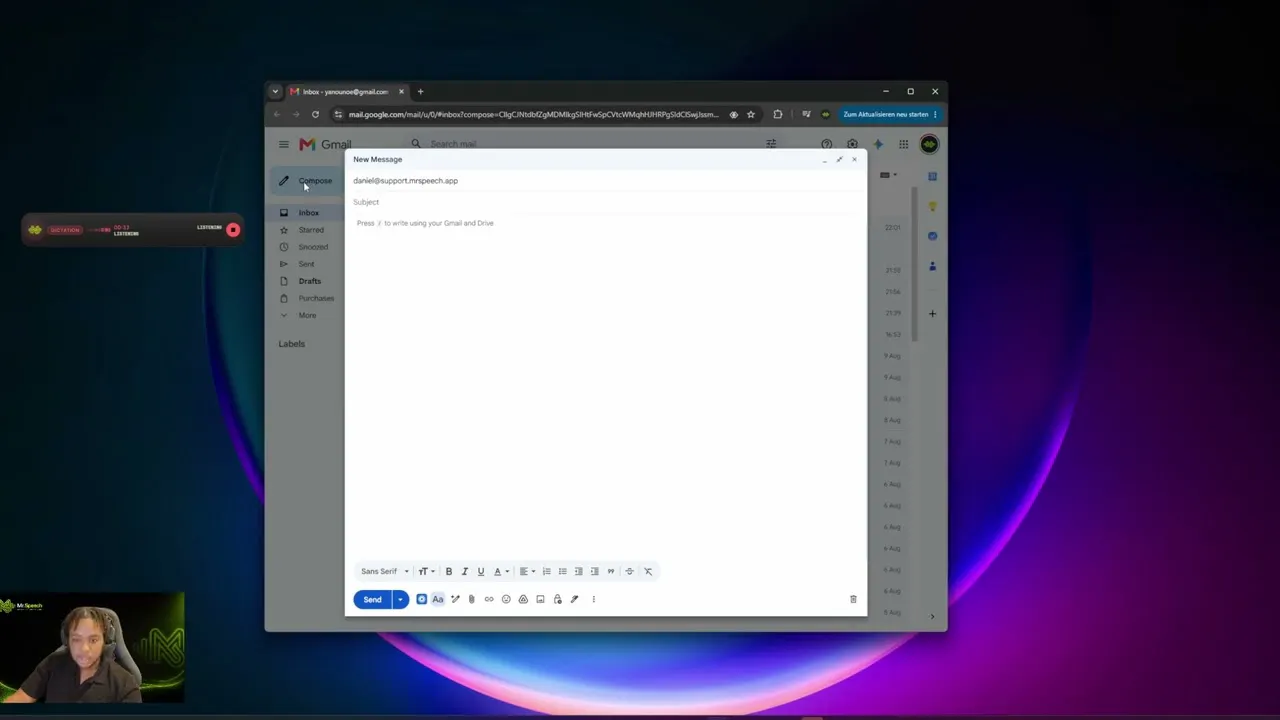Click the recipient field with daniel@support.mrspeech.app

tap(605, 181)
